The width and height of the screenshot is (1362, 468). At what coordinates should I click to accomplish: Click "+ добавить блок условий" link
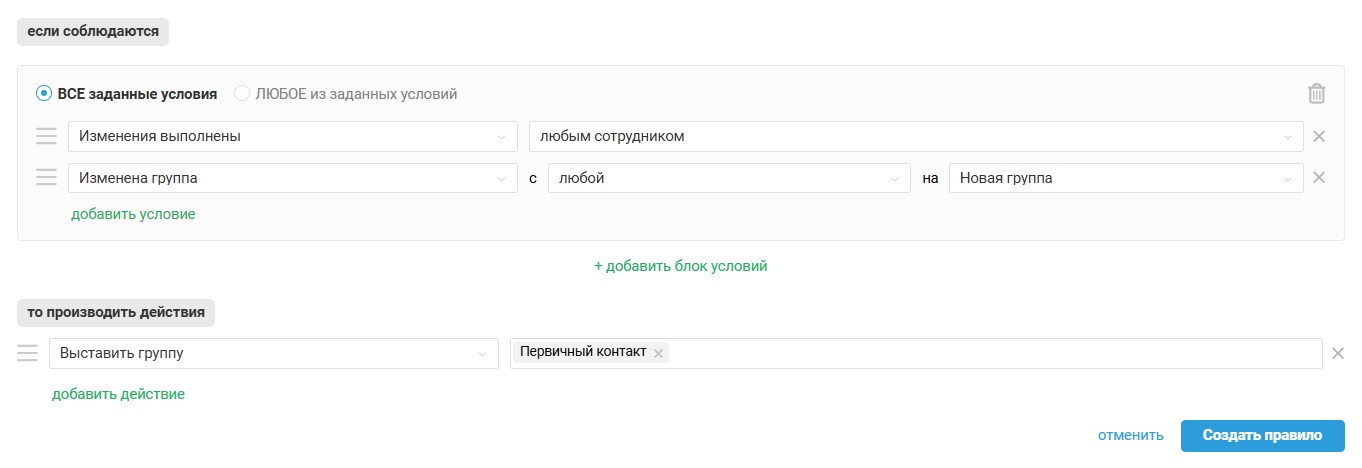pyautogui.click(x=681, y=266)
